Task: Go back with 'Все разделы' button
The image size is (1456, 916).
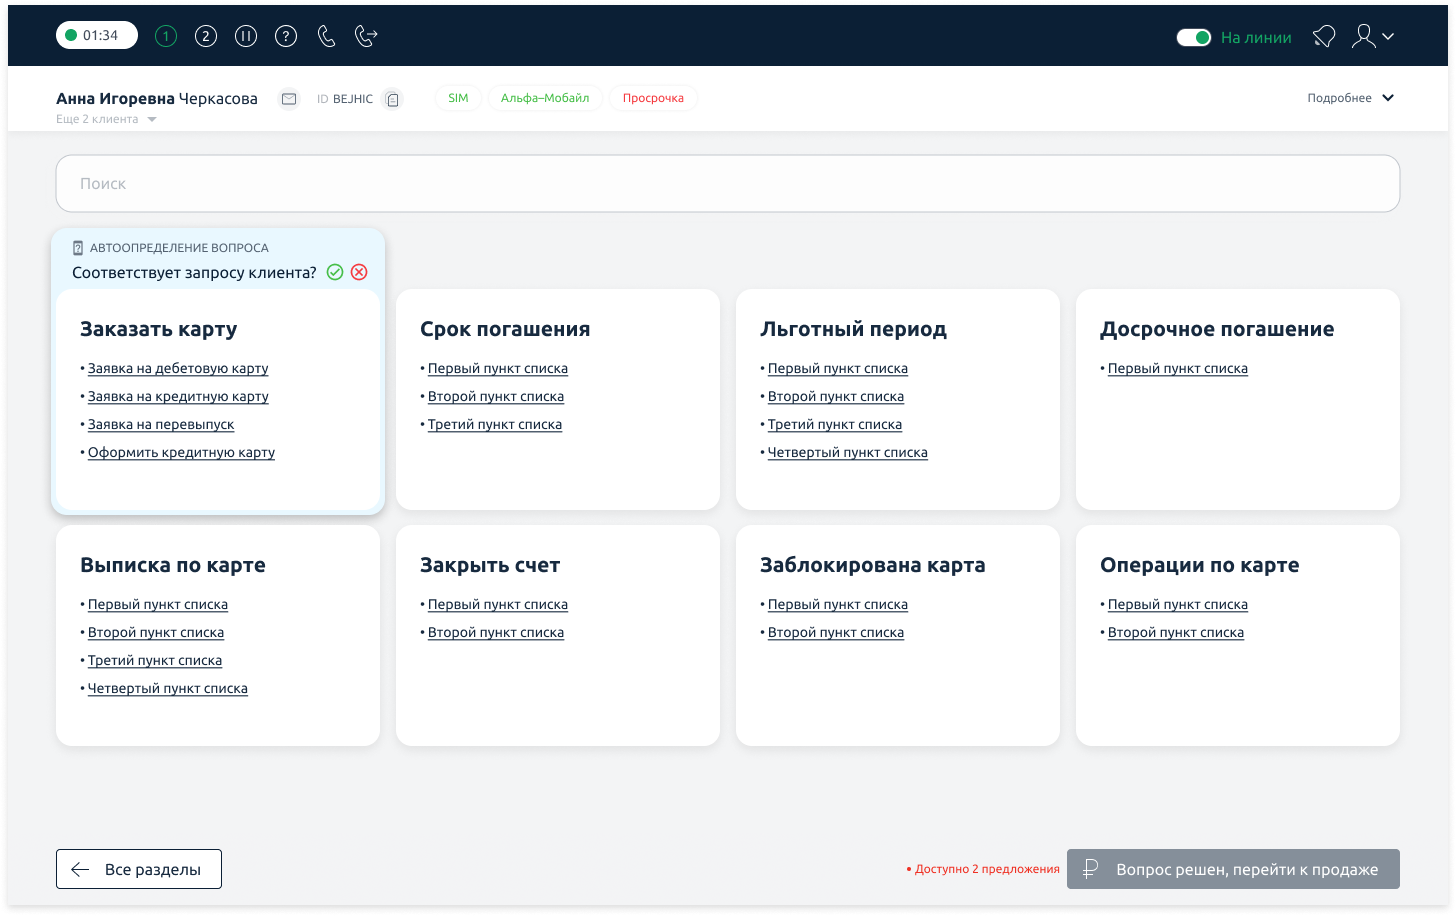Action: tap(139, 869)
